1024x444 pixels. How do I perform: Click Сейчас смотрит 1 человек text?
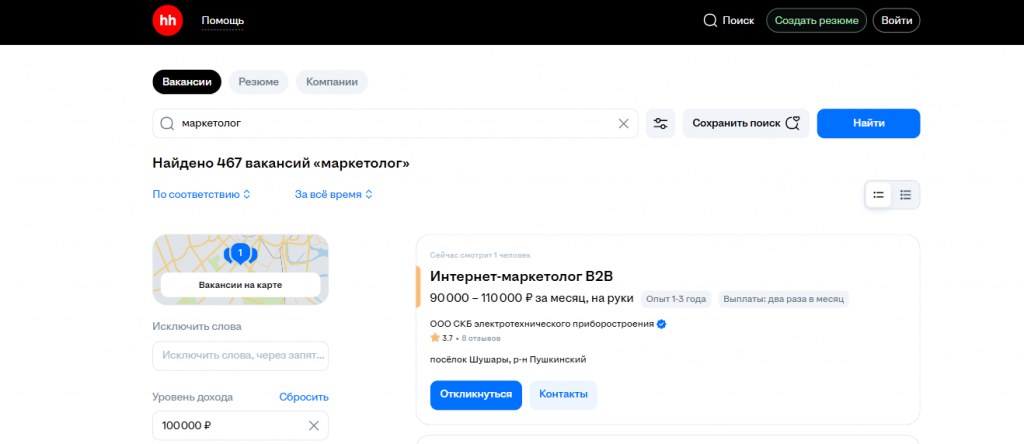(x=480, y=255)
